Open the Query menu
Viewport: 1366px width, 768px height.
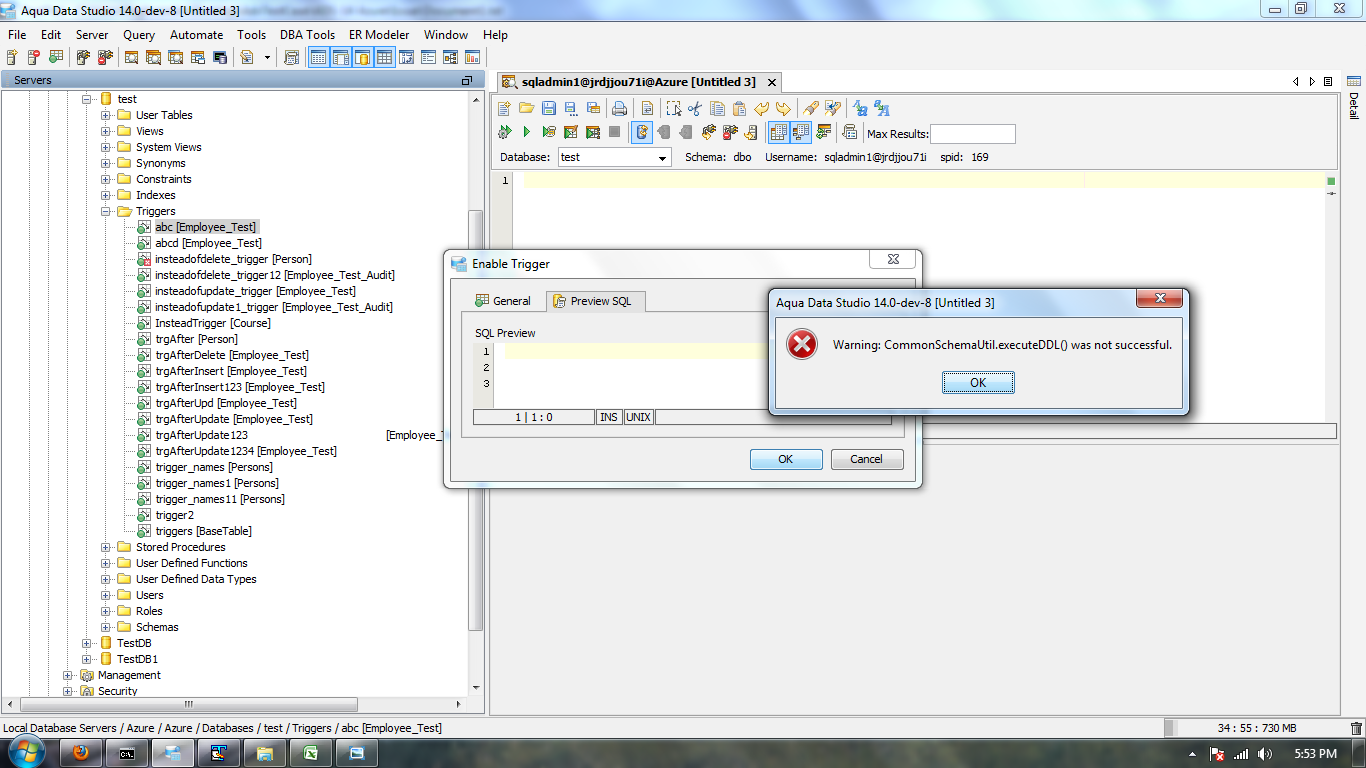tap(139, 34)
